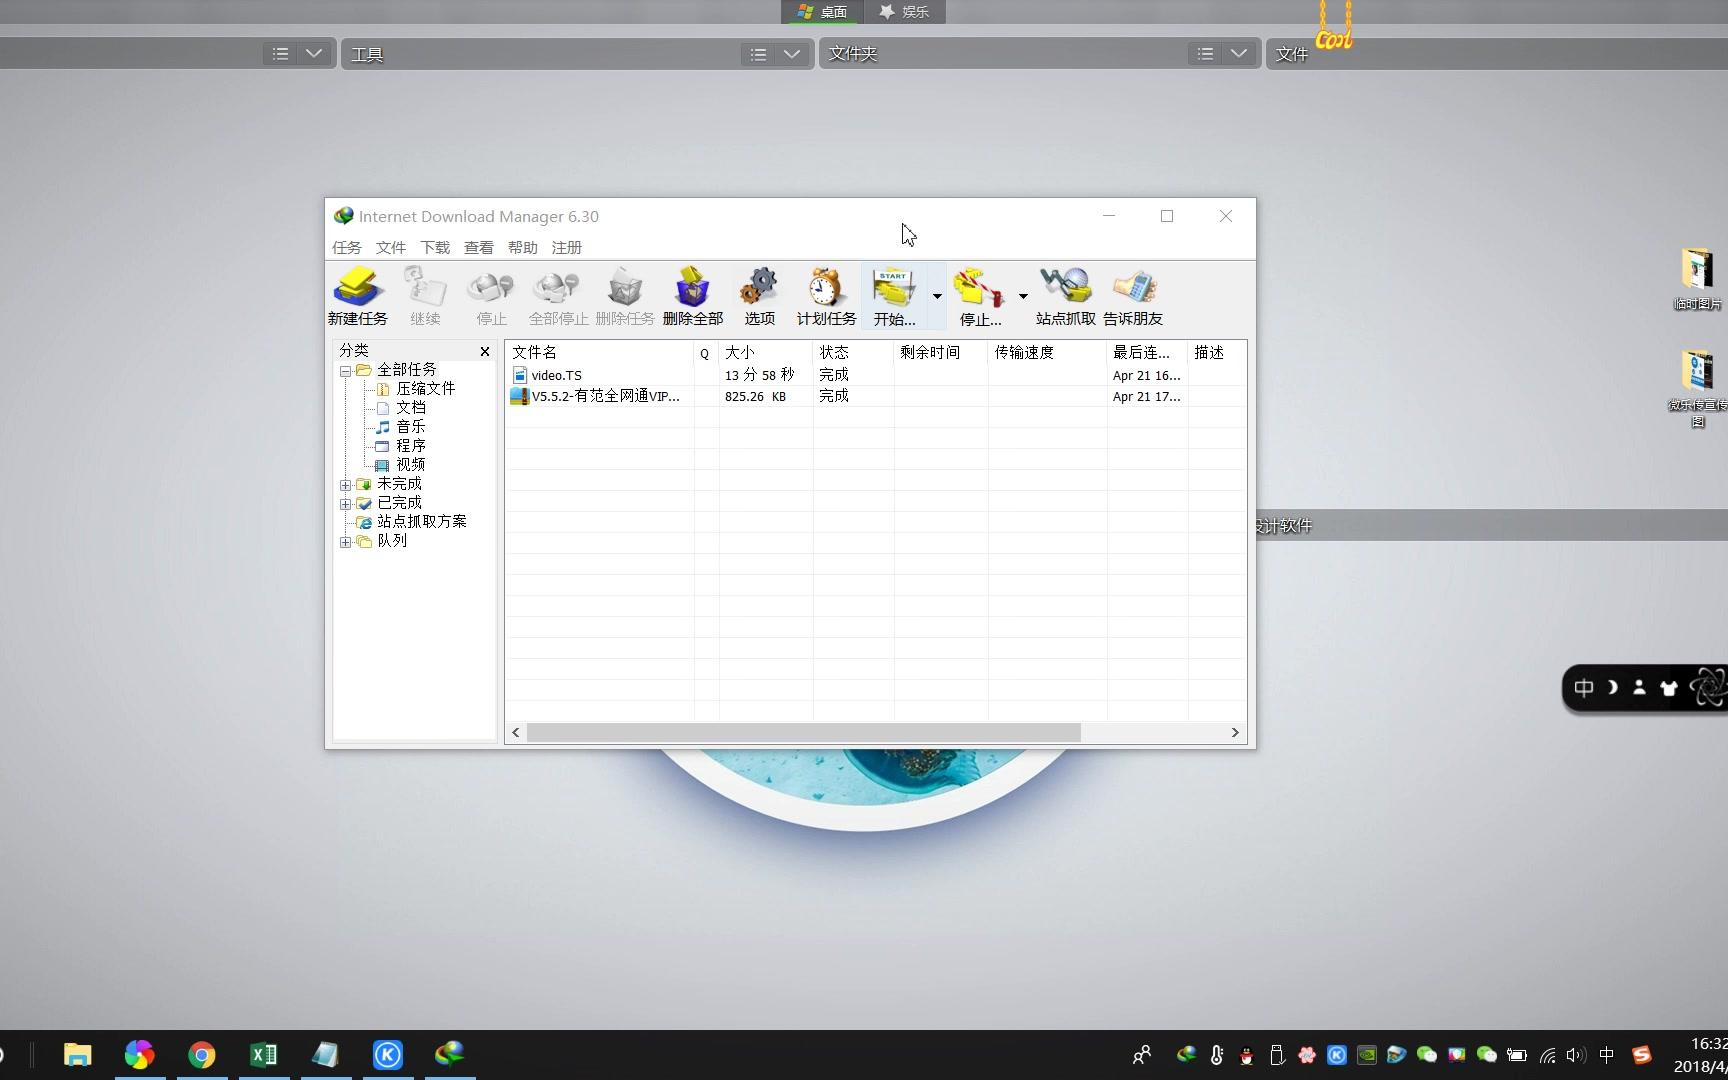1728x1080 pixels.
Task: Open Excel from taskbar
Action: [x=263, y=1054]
